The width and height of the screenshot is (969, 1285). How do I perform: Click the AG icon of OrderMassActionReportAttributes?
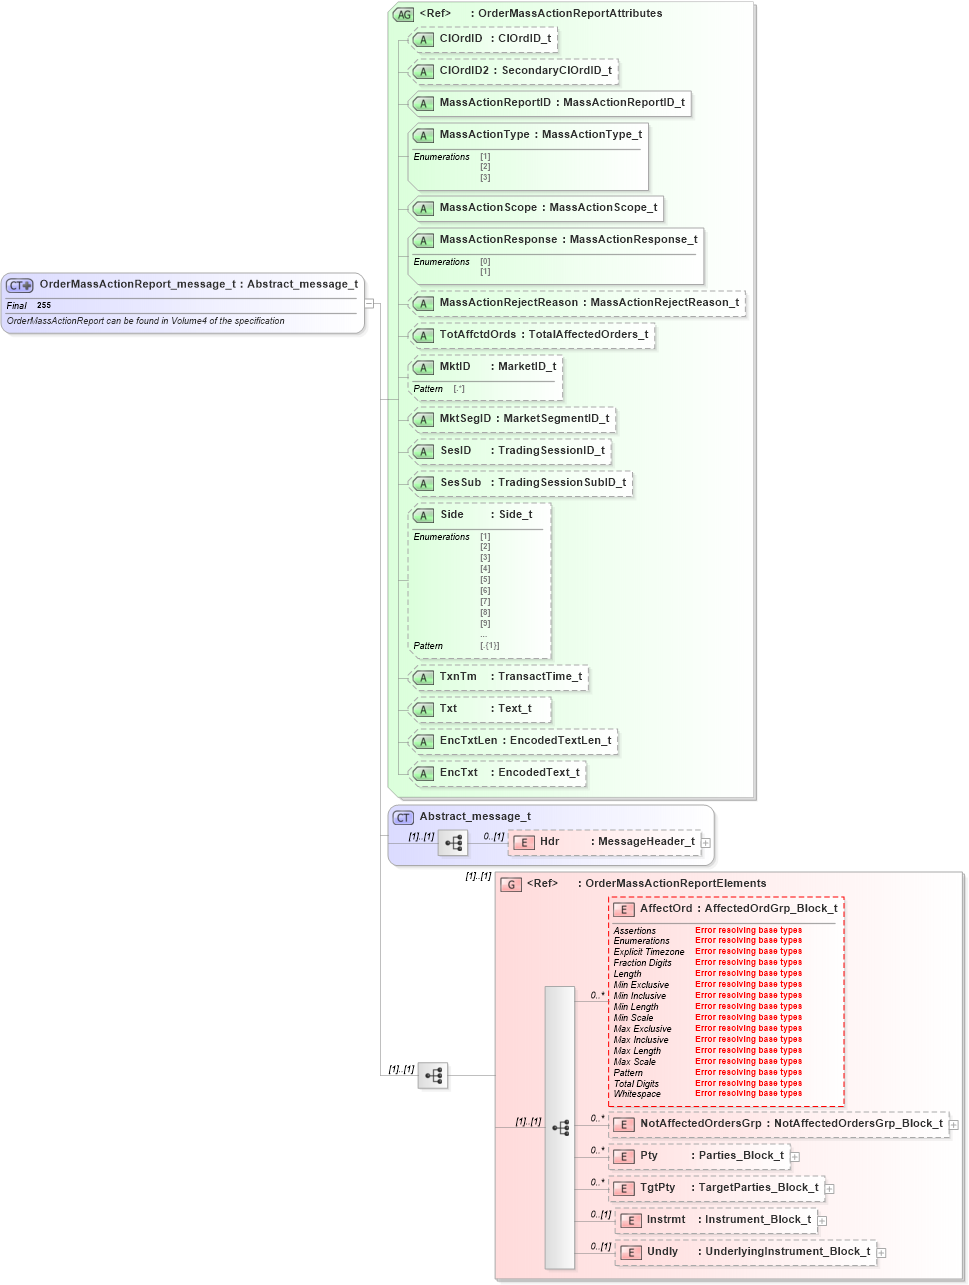(x=403, y=13)
